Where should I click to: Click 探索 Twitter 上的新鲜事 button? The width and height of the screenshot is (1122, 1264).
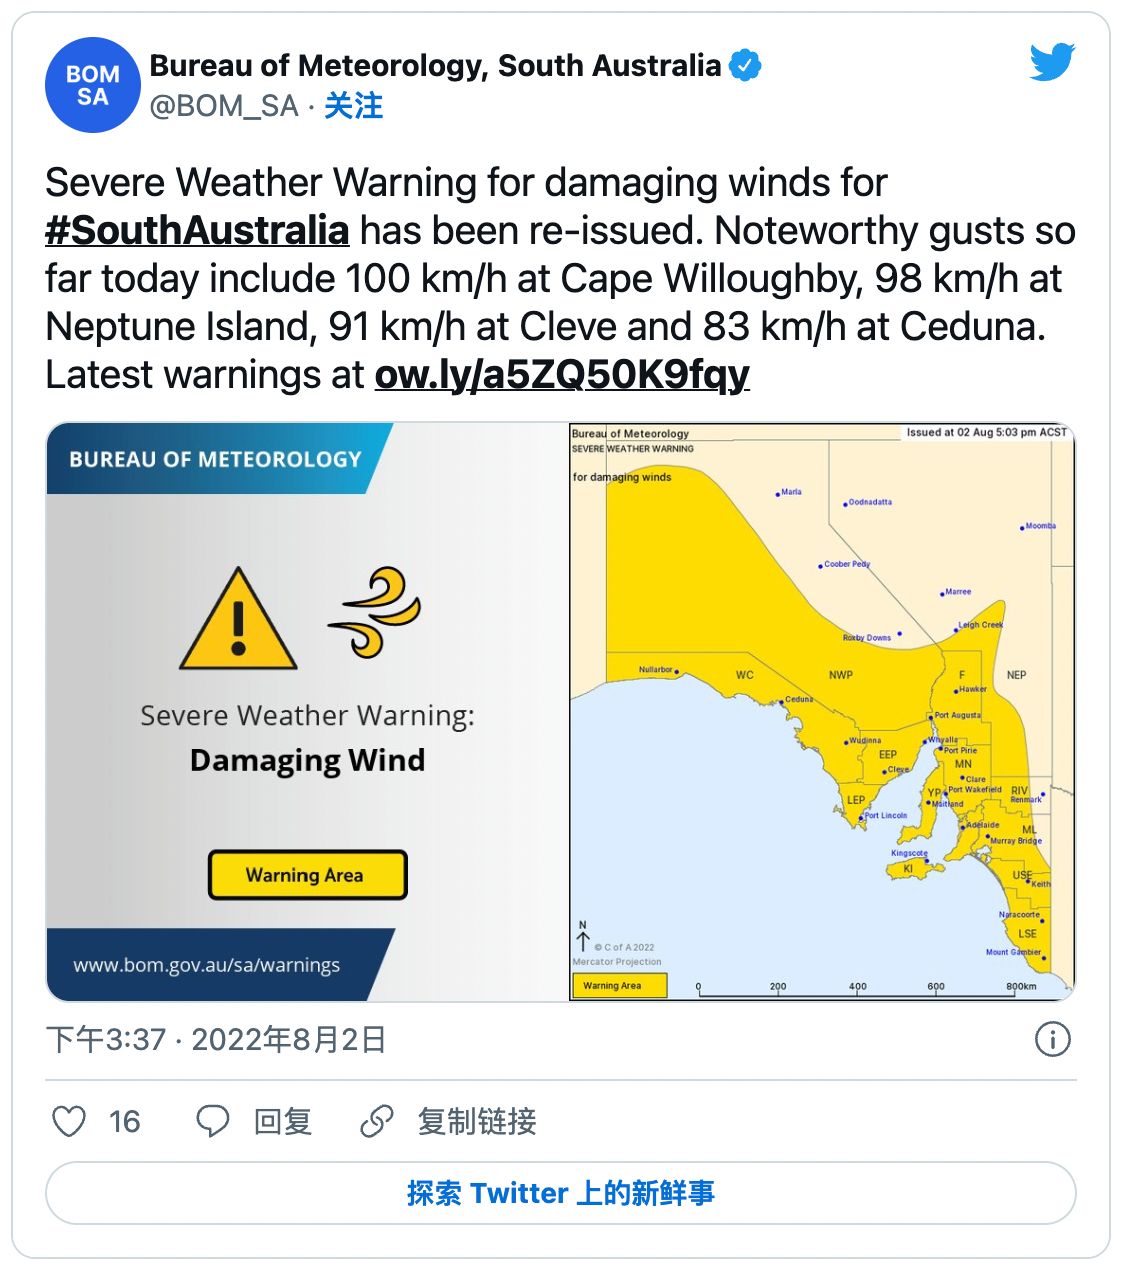point(560,1193)
